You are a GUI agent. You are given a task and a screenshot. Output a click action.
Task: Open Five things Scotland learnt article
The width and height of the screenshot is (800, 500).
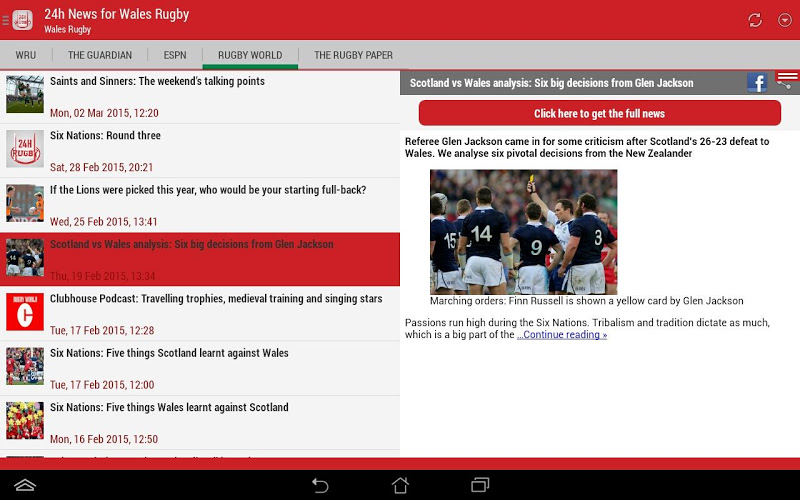click(x=200, y=368)
